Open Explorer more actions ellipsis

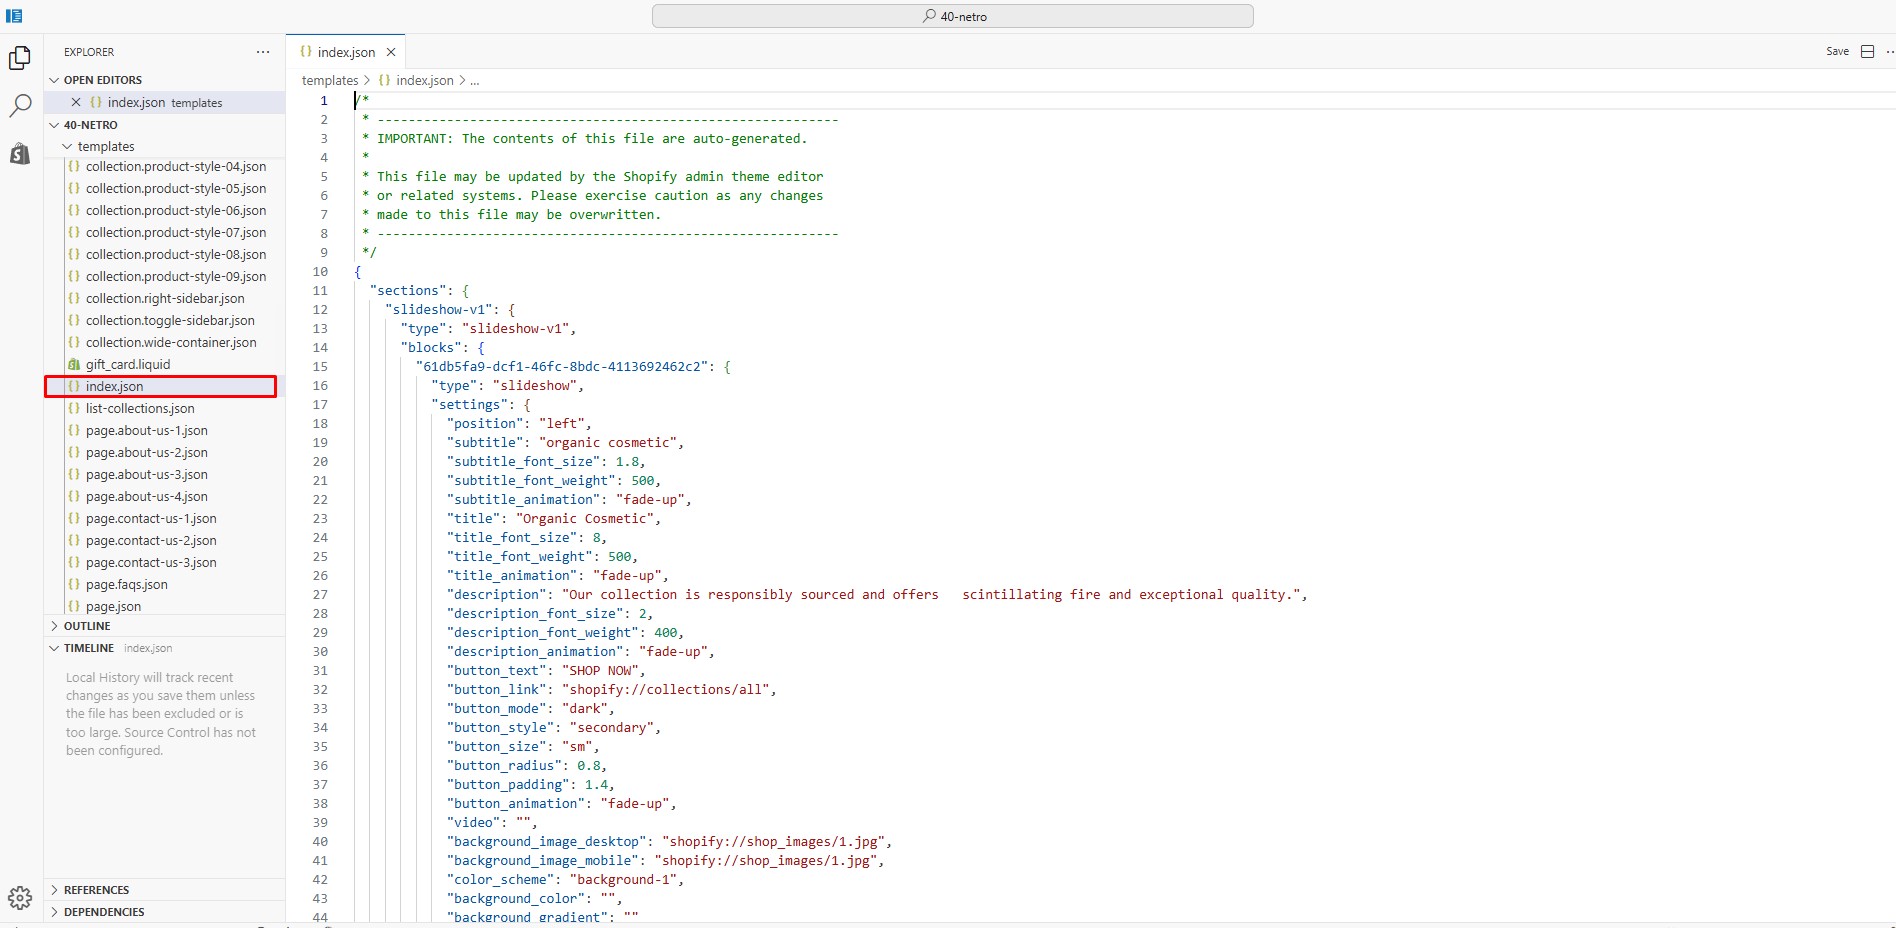pyautogui.click(x=263, y=52)
